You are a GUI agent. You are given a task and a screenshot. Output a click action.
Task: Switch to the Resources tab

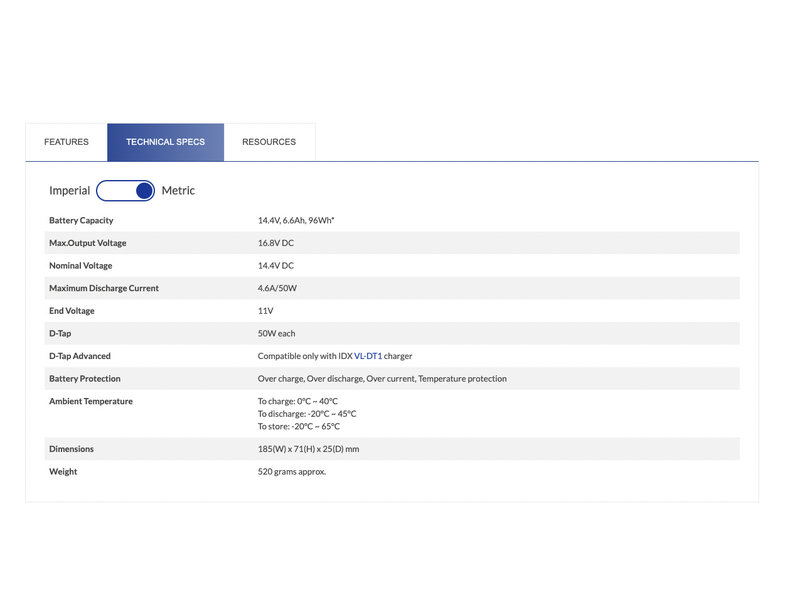point(269,142)
